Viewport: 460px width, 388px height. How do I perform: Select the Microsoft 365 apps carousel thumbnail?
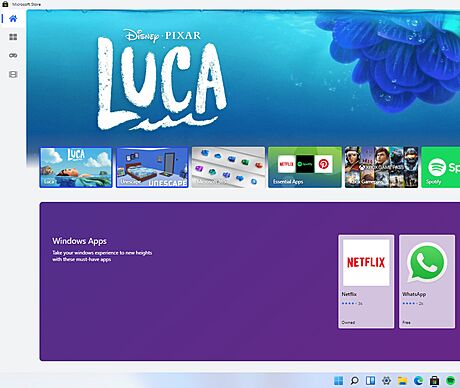pyautogui.click(x=228, y=167)
